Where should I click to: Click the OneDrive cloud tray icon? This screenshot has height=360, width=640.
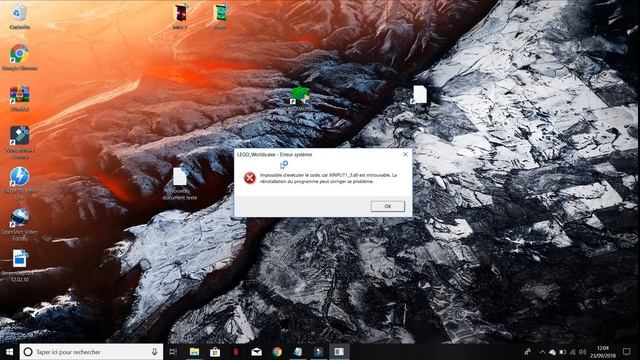(552, 352)
